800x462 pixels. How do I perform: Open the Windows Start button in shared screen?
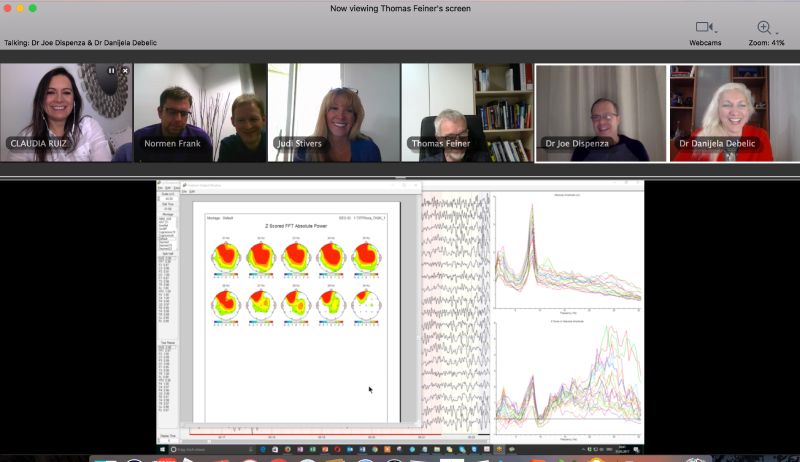tap(162, 449)
